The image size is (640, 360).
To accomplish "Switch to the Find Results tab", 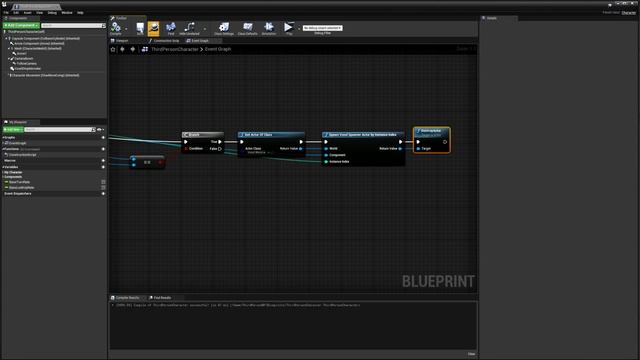I will [x=161, y=298].
